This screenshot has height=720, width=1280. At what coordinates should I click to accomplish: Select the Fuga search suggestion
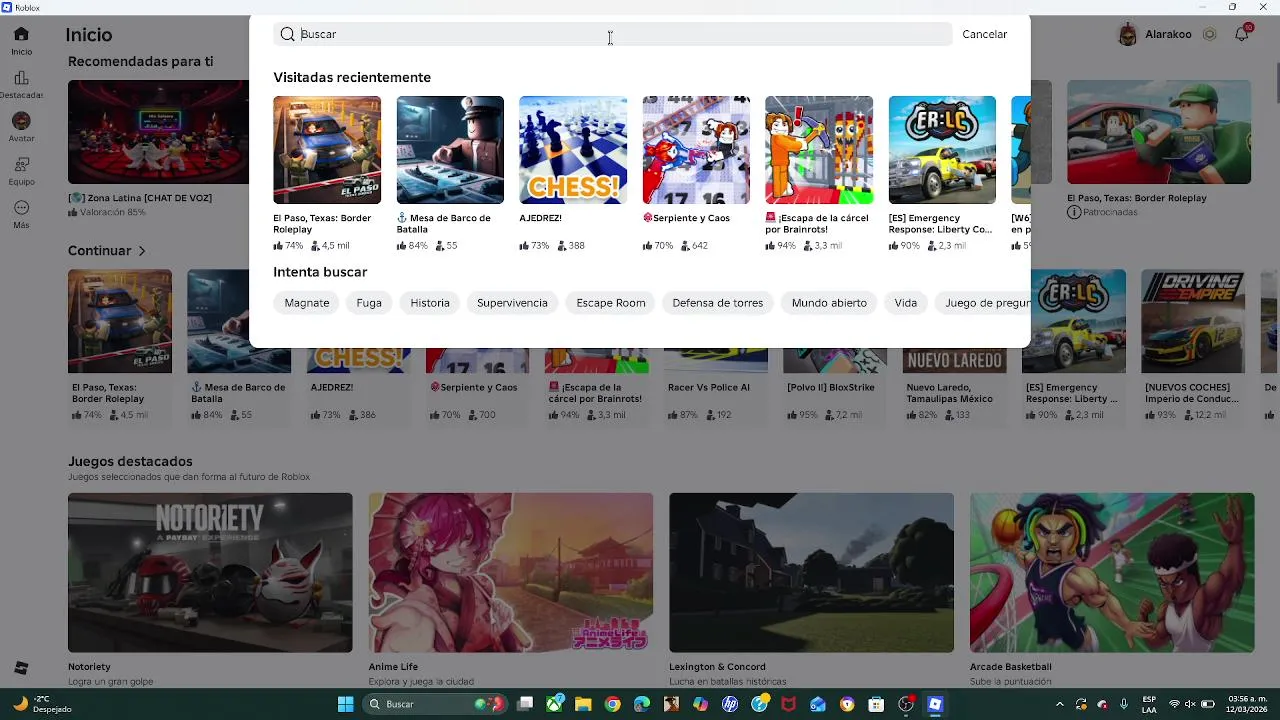click(x=369, y=303)
